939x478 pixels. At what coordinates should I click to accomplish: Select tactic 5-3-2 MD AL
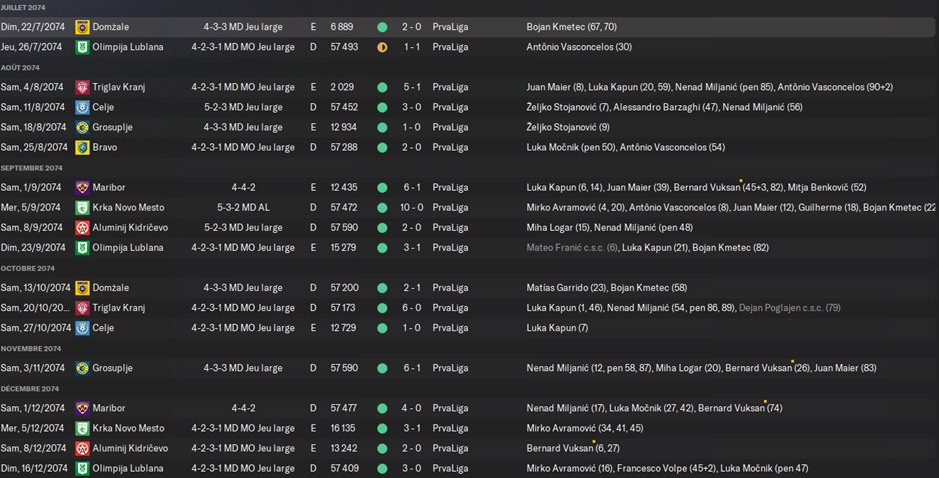coord(243,207)
